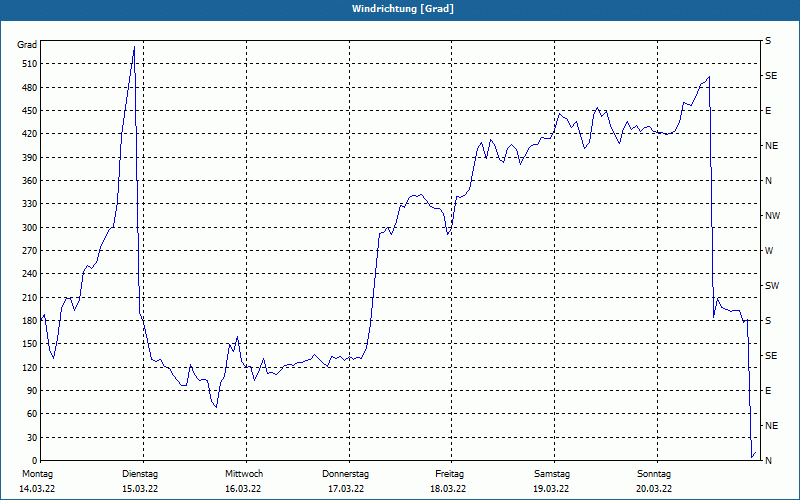Click the 510 value on the degree axis
The image size is (800, 500).
(x=30, y=64)
